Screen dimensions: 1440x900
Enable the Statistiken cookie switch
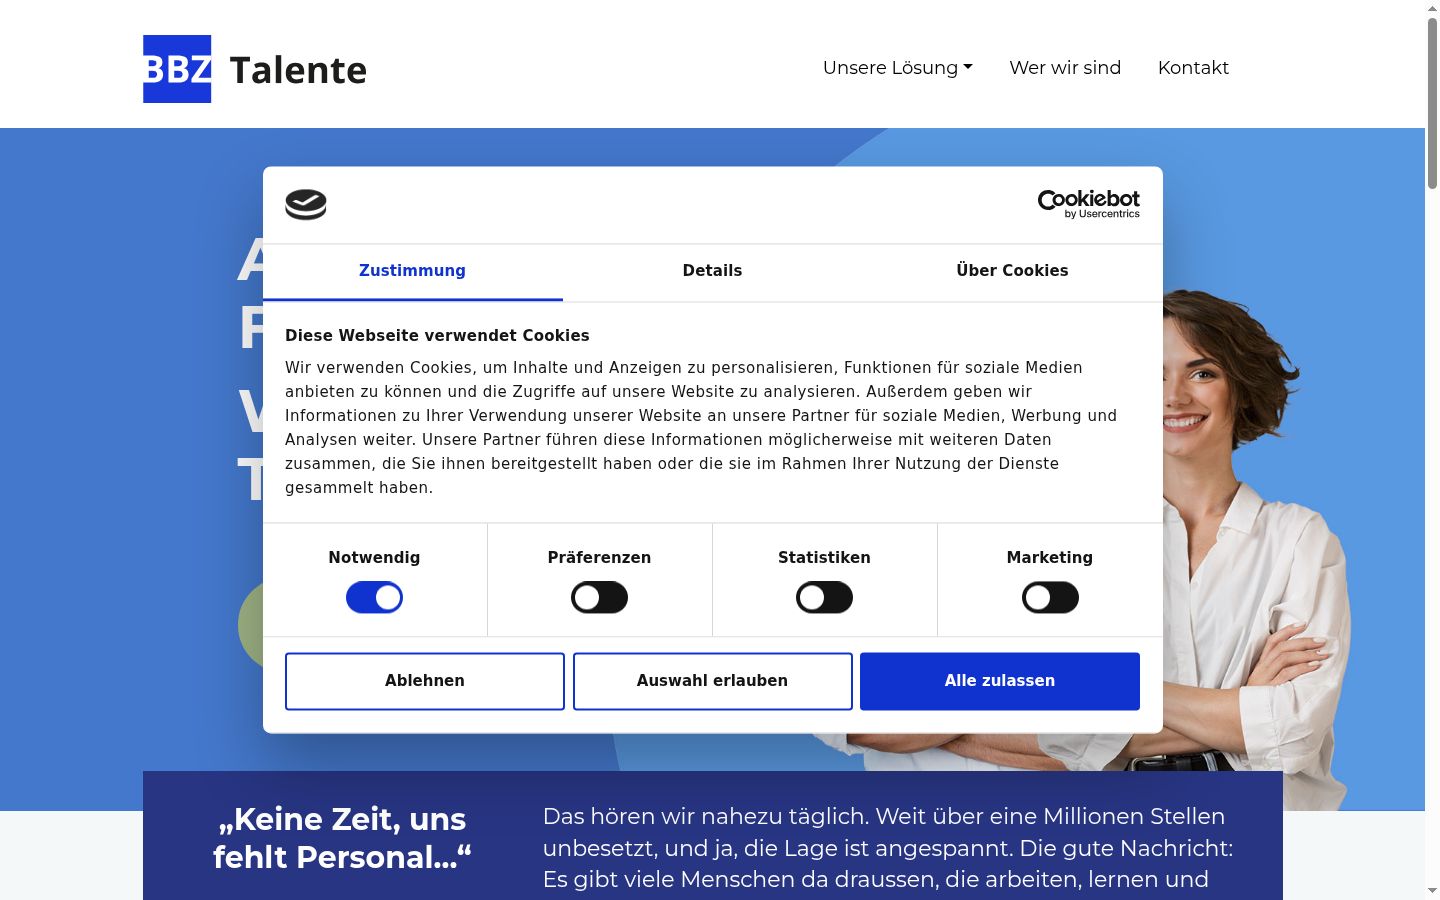824,598
